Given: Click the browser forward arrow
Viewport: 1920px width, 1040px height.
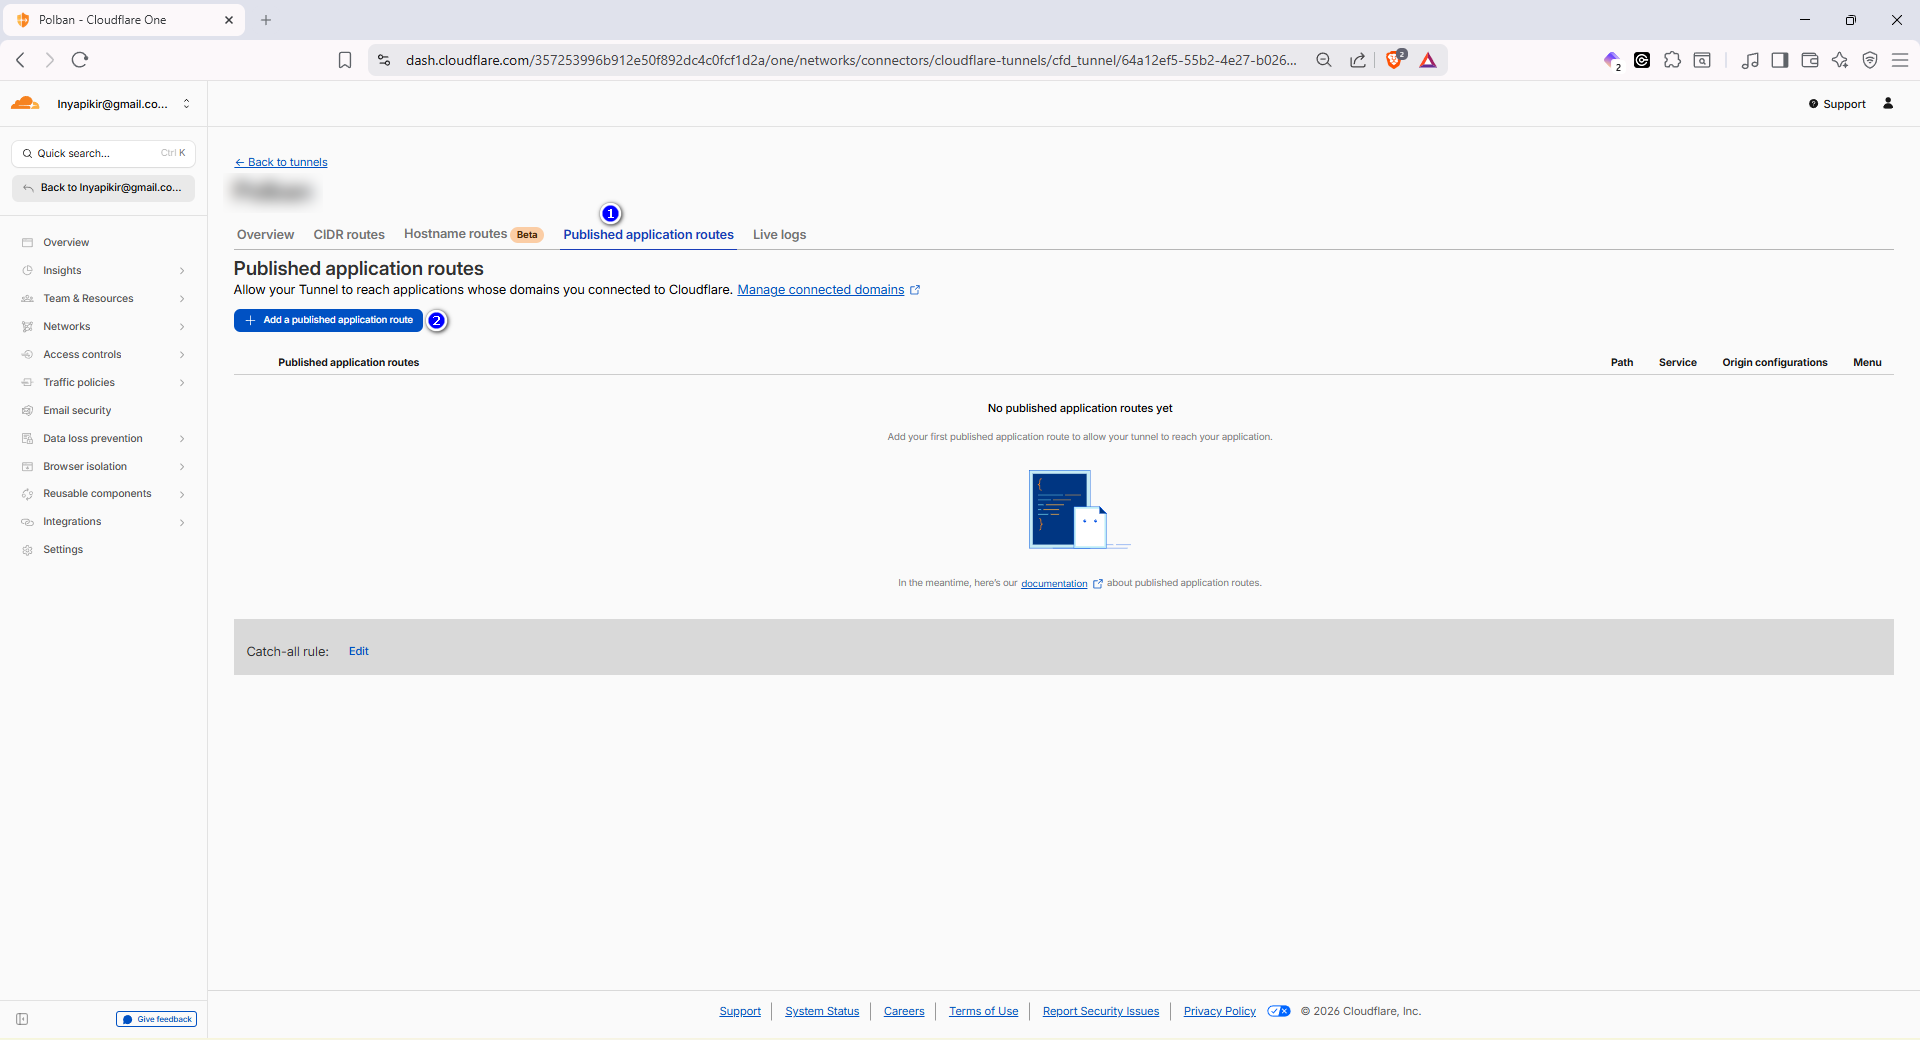Looking at the screenshot, I should pyautogui.click(x=50, y=60).
